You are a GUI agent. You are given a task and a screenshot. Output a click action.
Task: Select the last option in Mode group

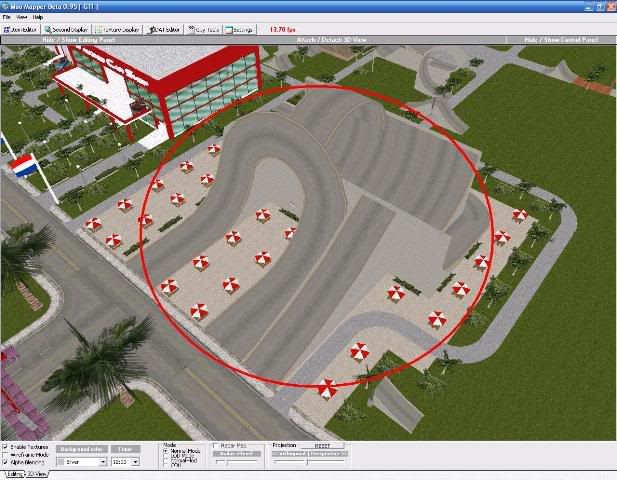(166, 465)
